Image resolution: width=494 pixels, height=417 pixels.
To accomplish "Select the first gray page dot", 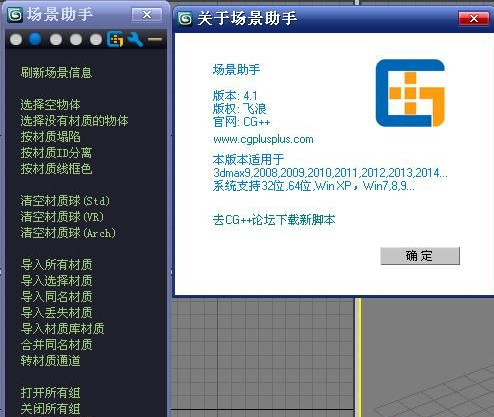I will click(16, 40).
